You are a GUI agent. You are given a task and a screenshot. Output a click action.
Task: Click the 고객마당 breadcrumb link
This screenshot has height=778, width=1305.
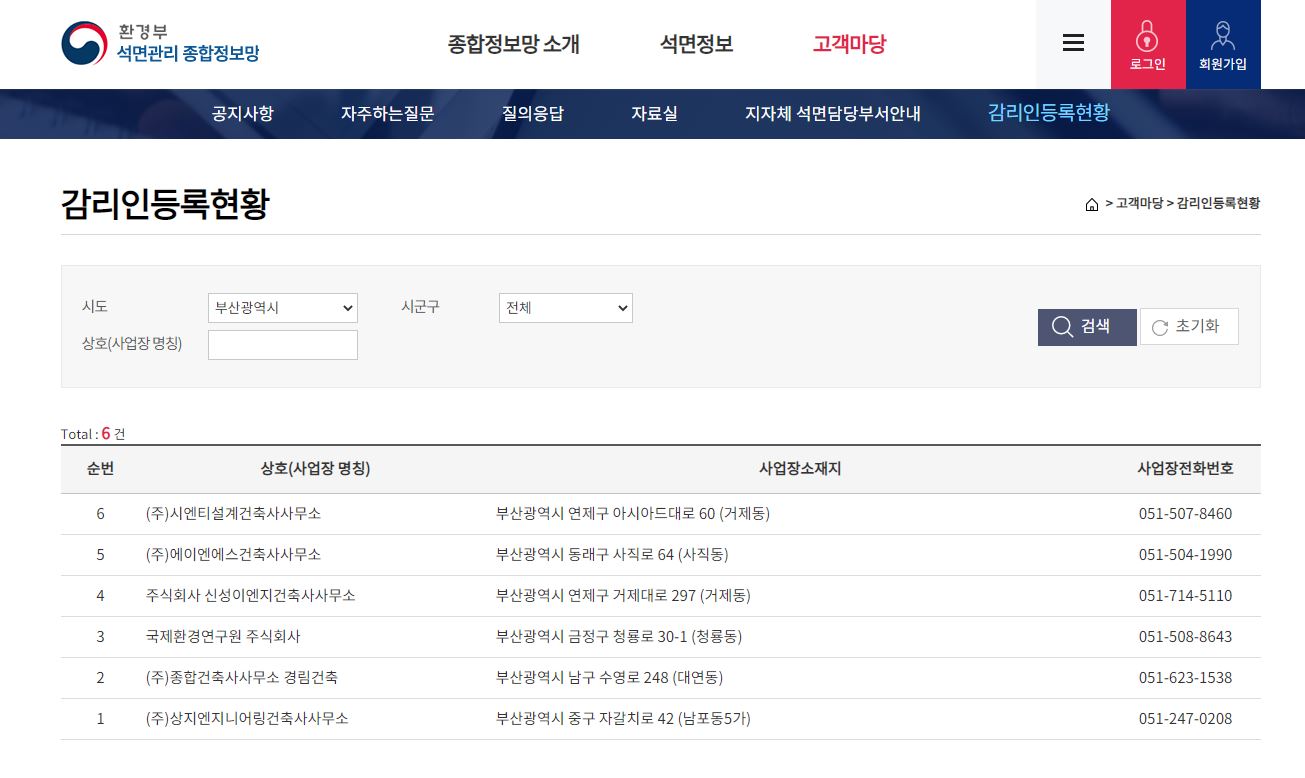[x=1139, y=203]
